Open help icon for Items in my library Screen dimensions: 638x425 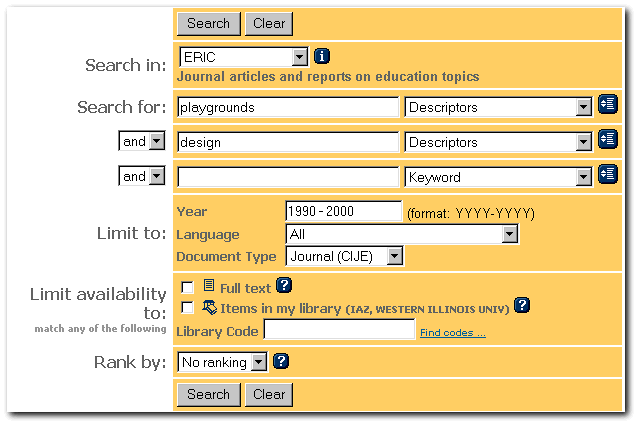pyautogui.click(x=521, y=306)
